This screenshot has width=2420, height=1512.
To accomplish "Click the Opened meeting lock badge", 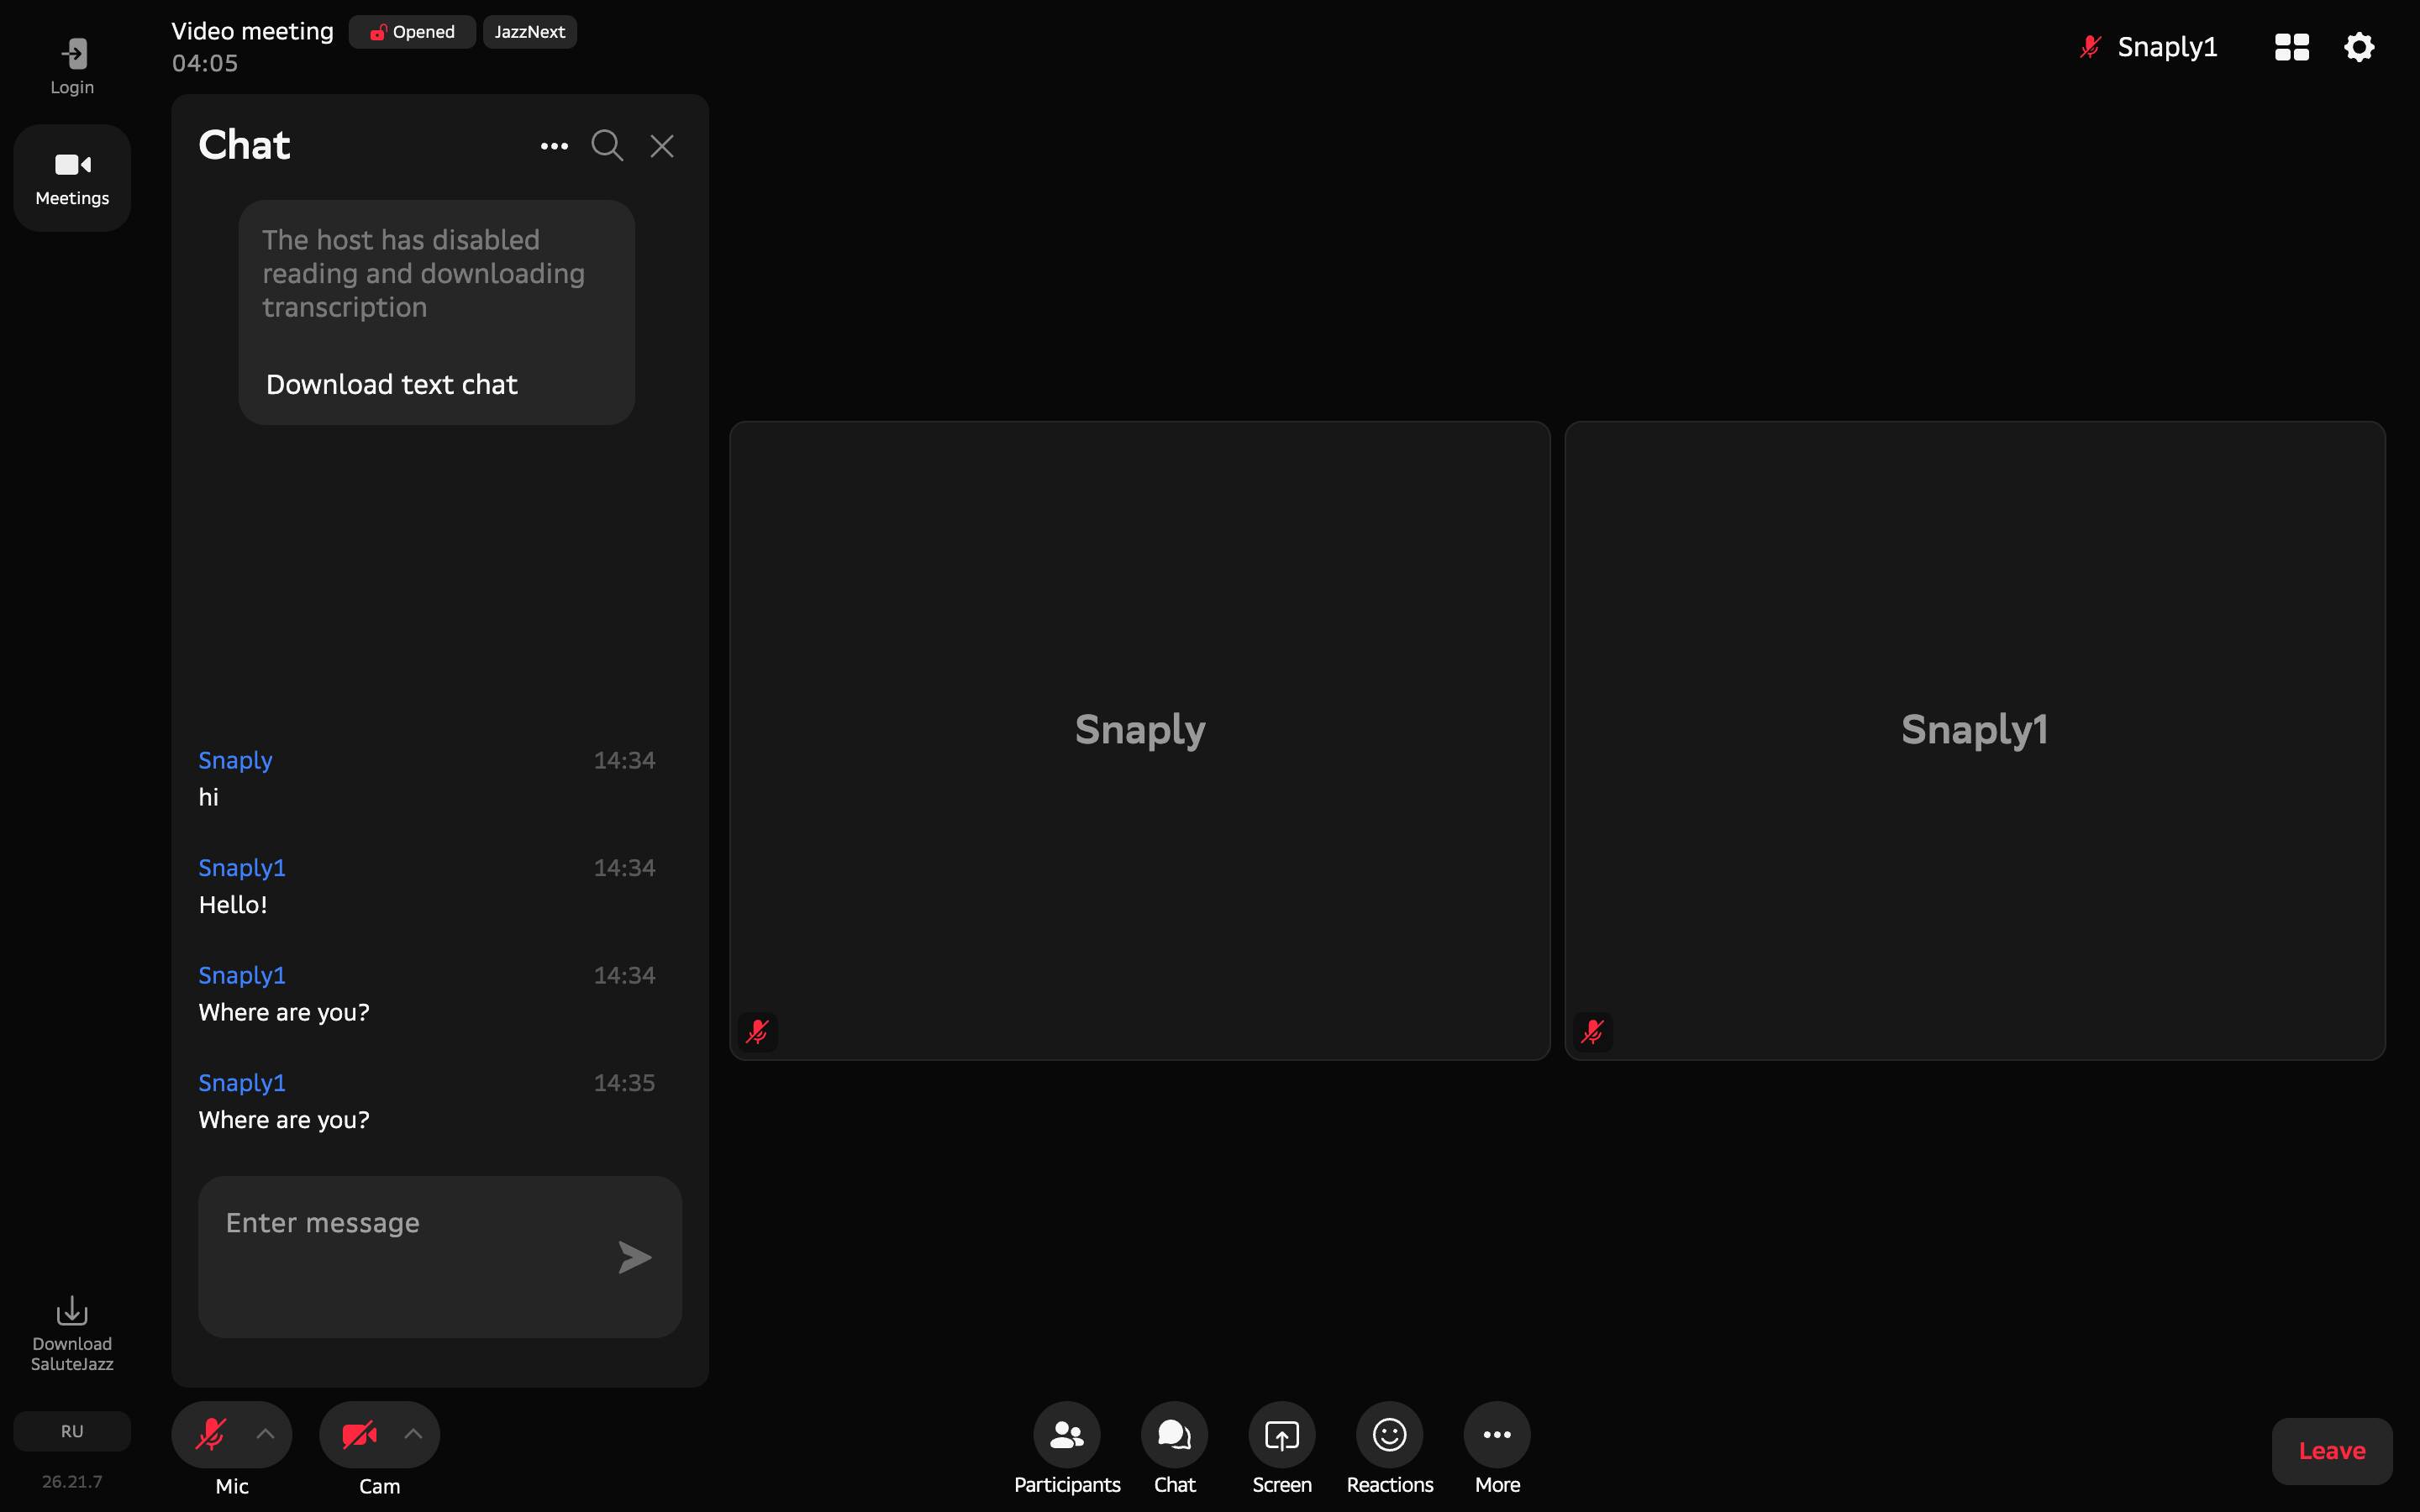I will coord(412,32).
